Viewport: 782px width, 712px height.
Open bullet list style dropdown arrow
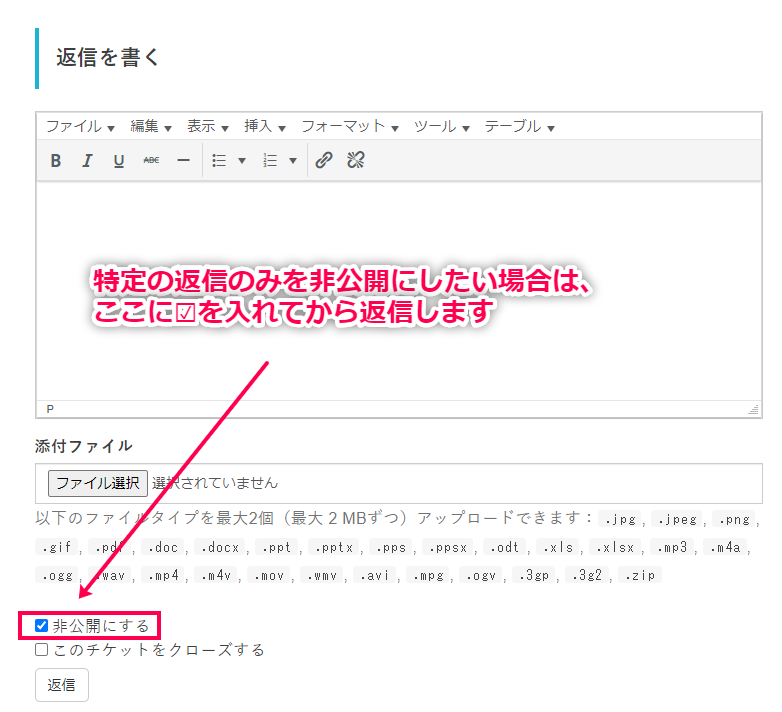tap(242, 161)
